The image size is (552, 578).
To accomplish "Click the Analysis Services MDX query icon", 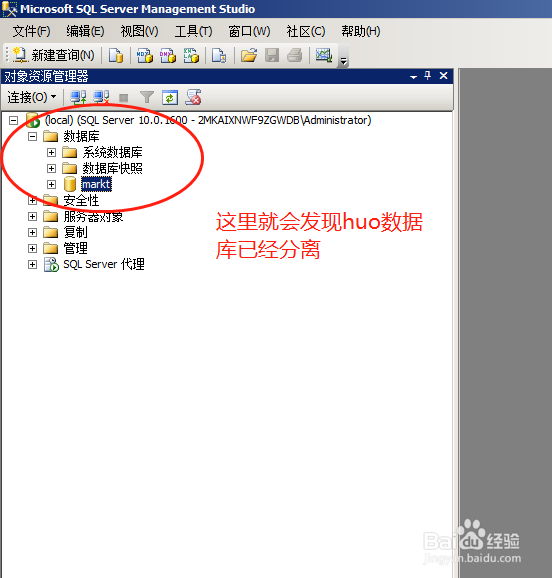I will point(145,55).
